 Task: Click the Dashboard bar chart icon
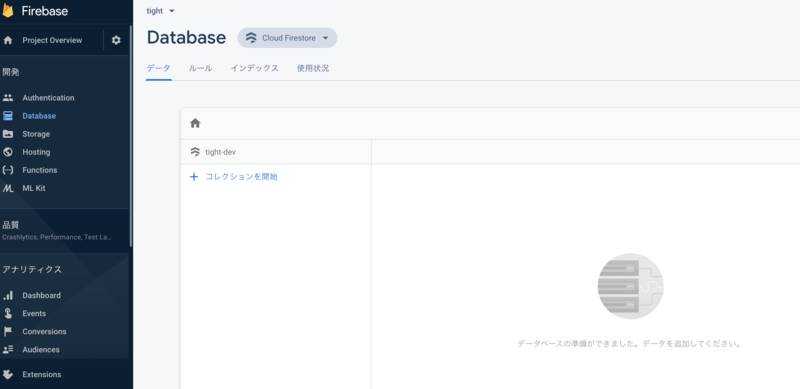pyautogui.click(x=8, y=295)
